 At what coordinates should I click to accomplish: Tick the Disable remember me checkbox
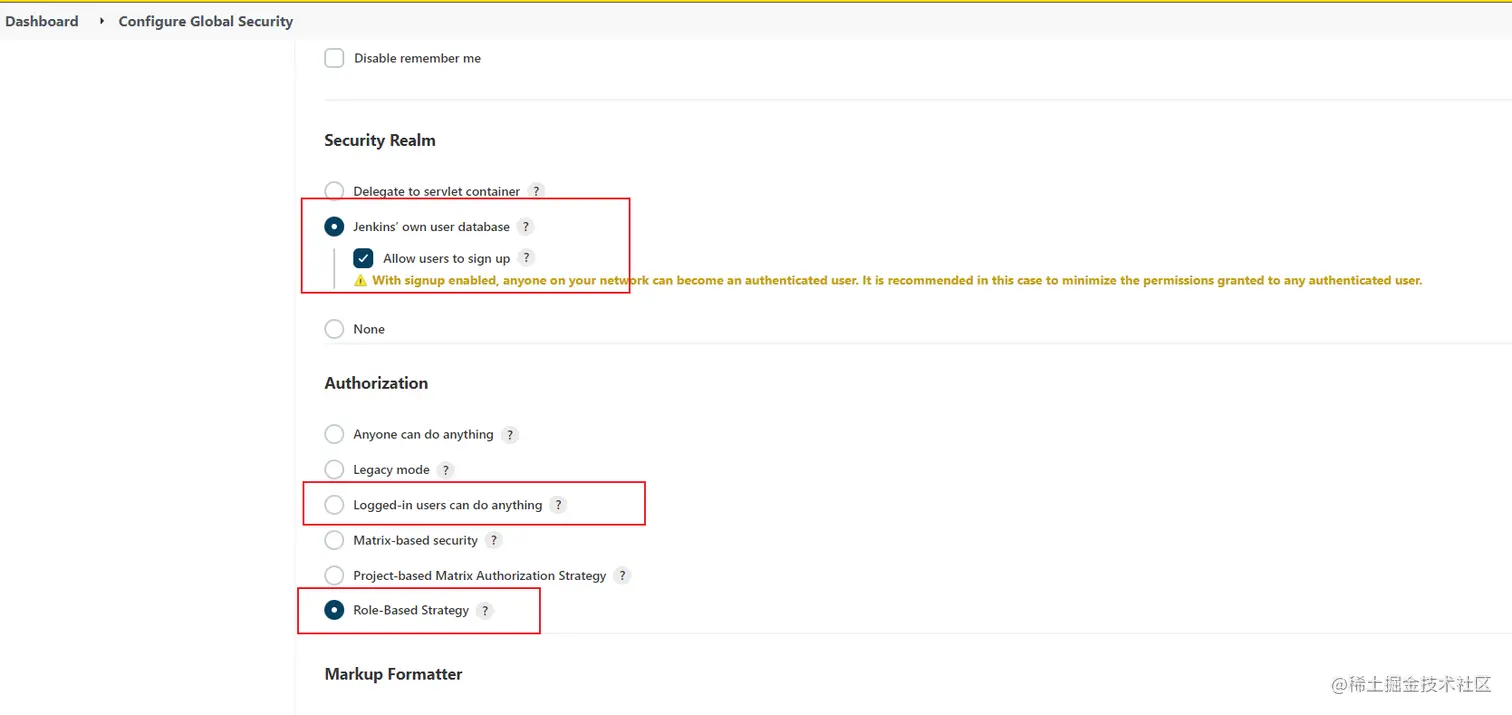coord(334,58)
